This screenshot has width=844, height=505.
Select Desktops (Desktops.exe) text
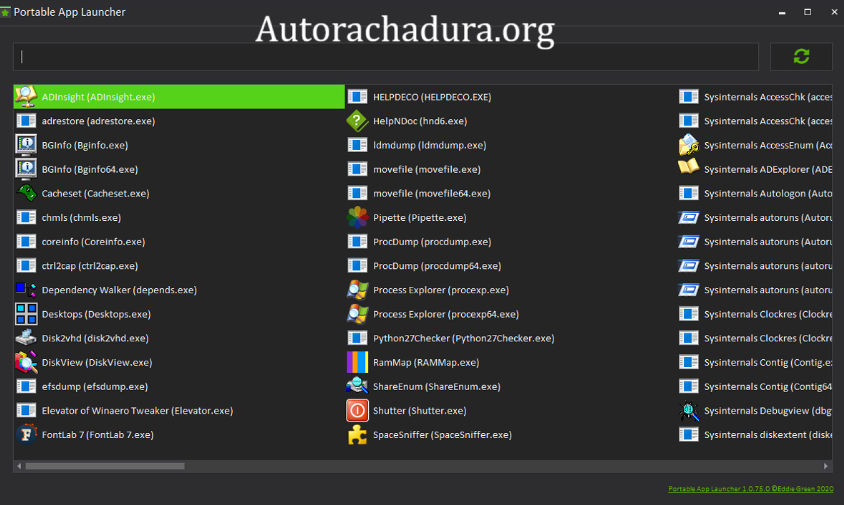pyautogui.click(x=96, y=314)
